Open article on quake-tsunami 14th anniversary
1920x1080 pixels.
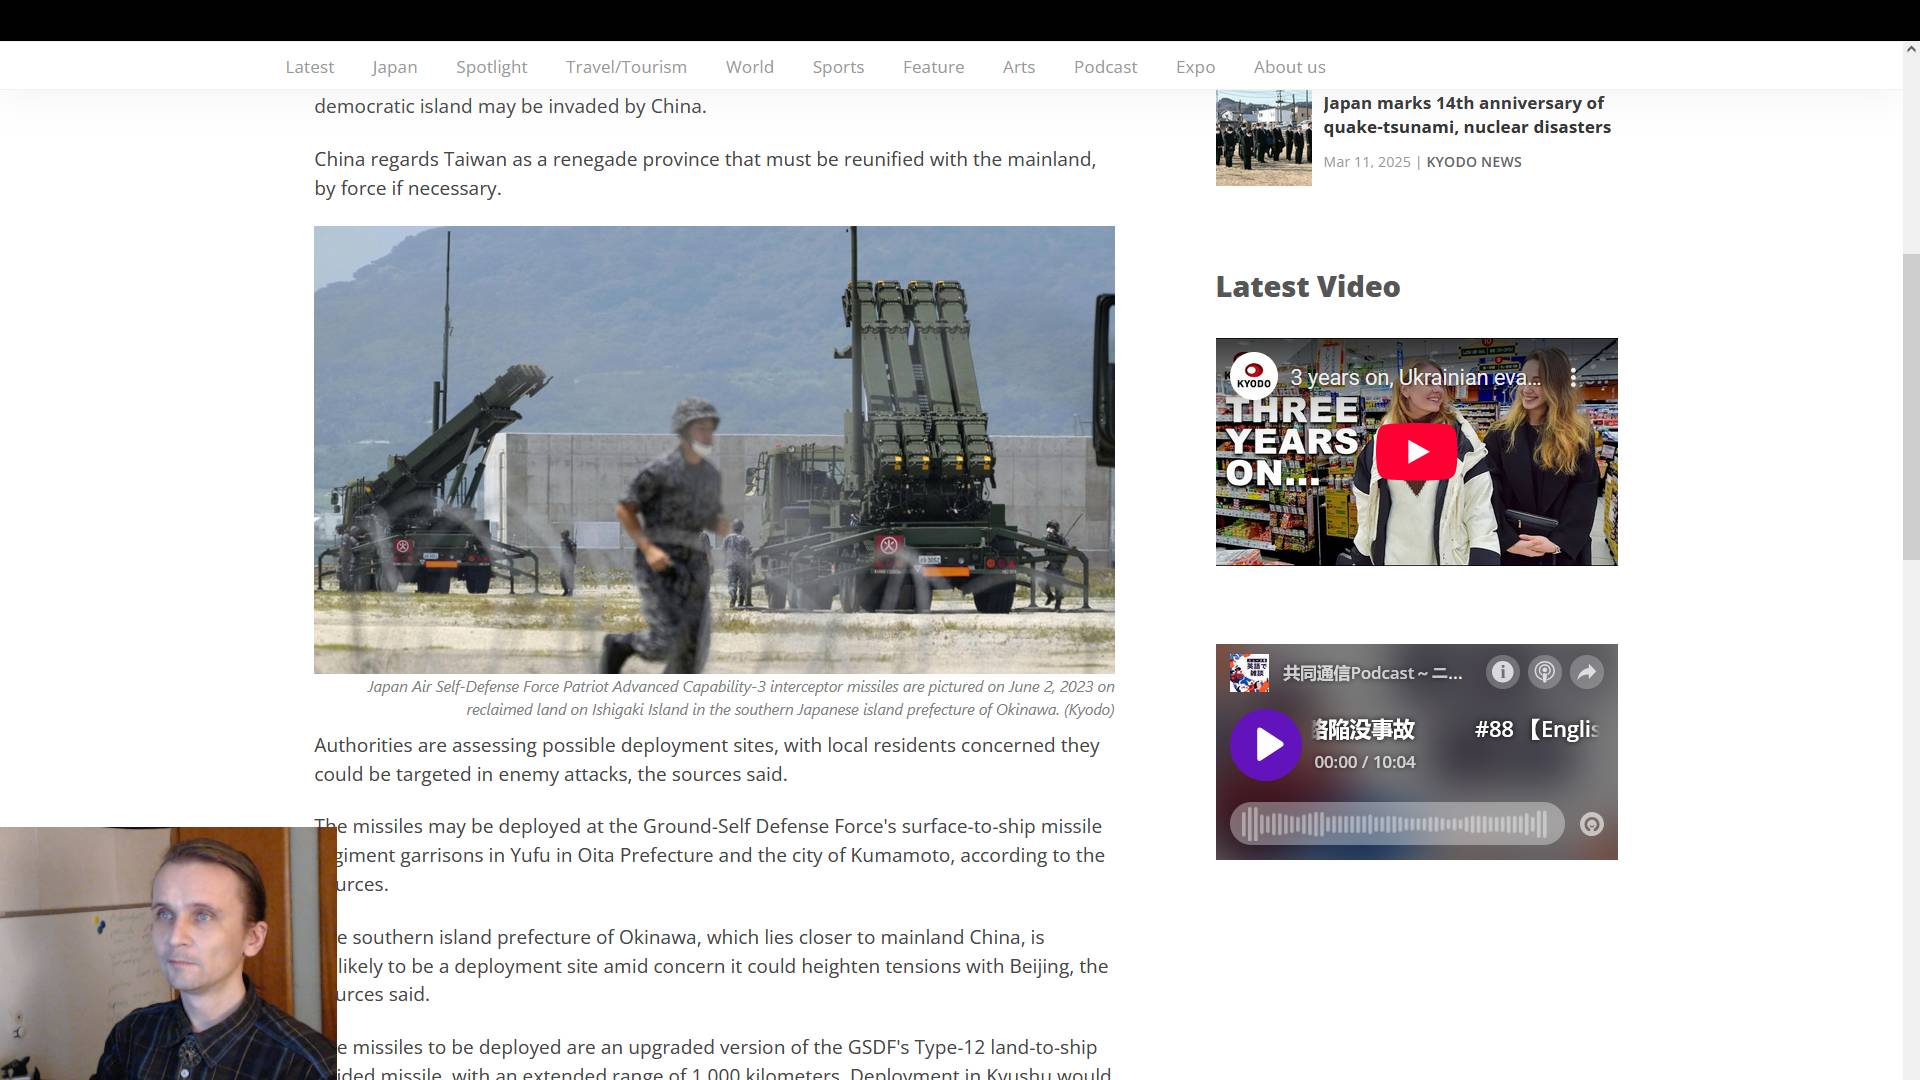[1466, 115]
